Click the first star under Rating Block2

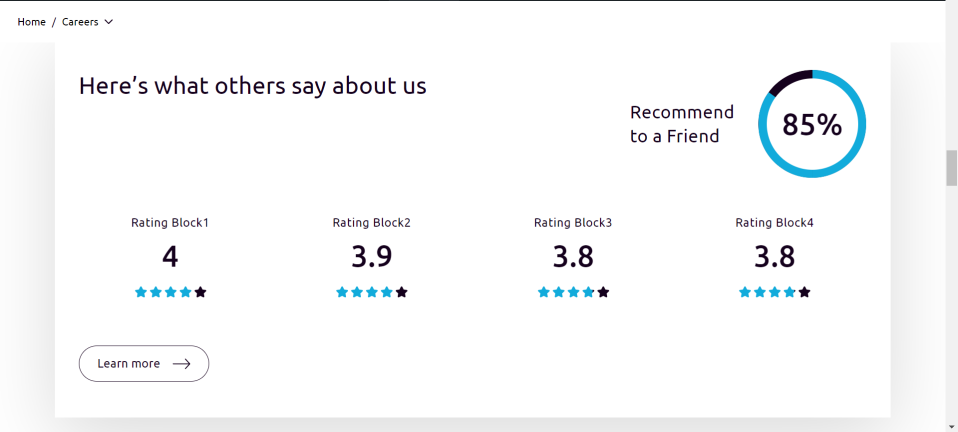coord(342,292)
